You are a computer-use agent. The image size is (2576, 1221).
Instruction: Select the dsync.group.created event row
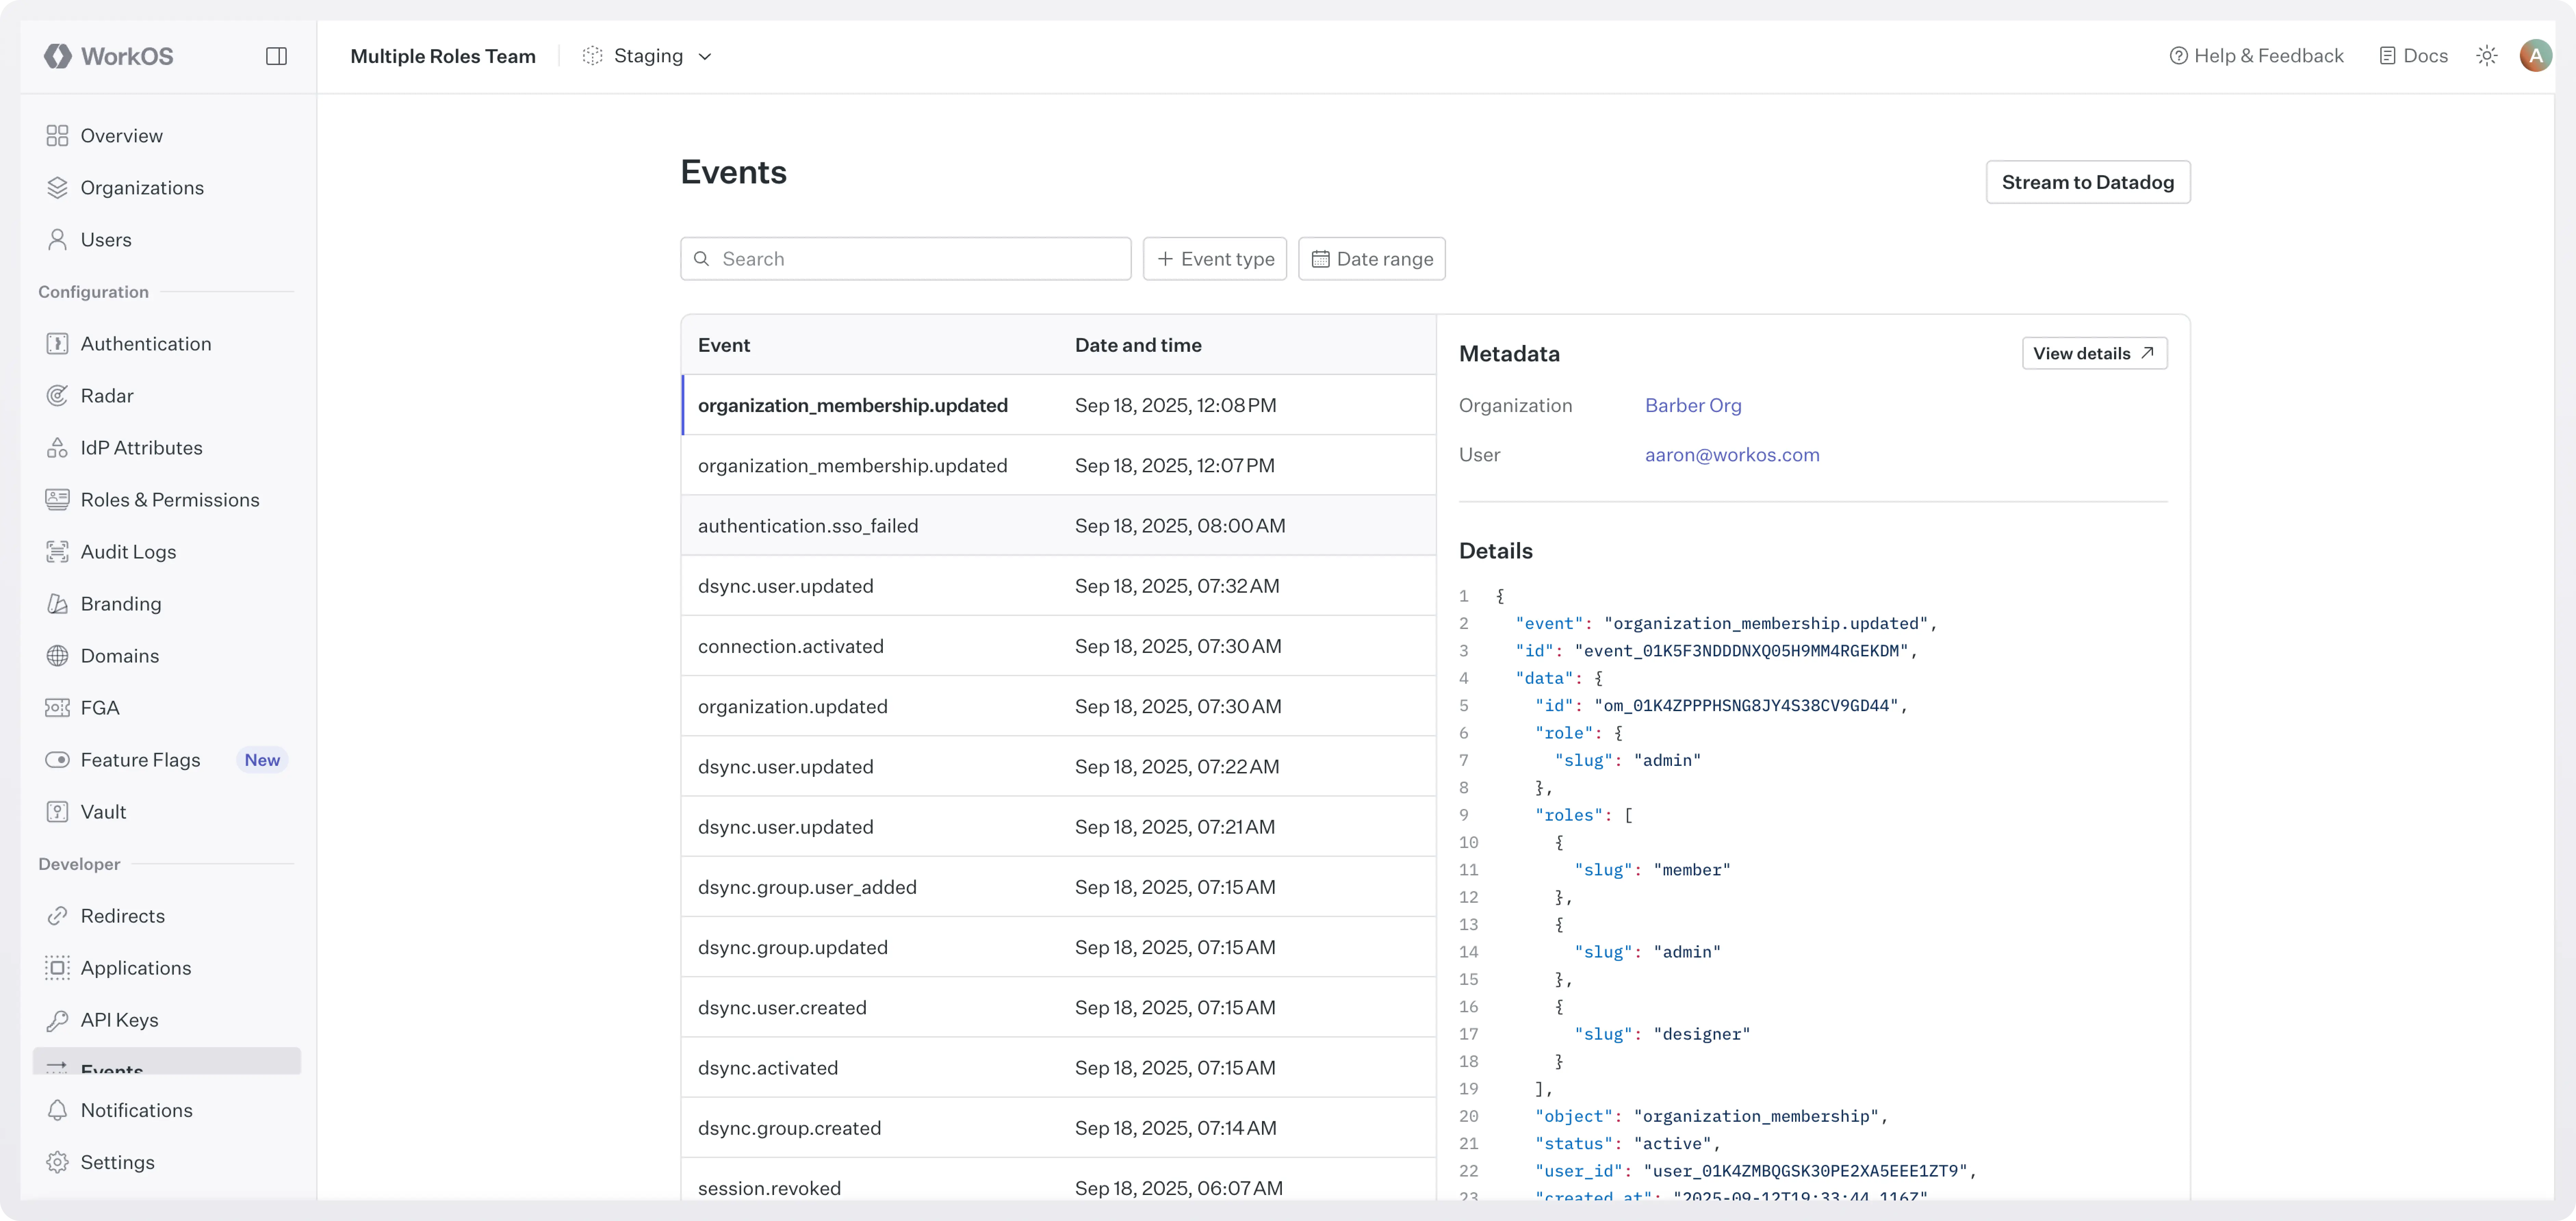click(1059, 1128)
